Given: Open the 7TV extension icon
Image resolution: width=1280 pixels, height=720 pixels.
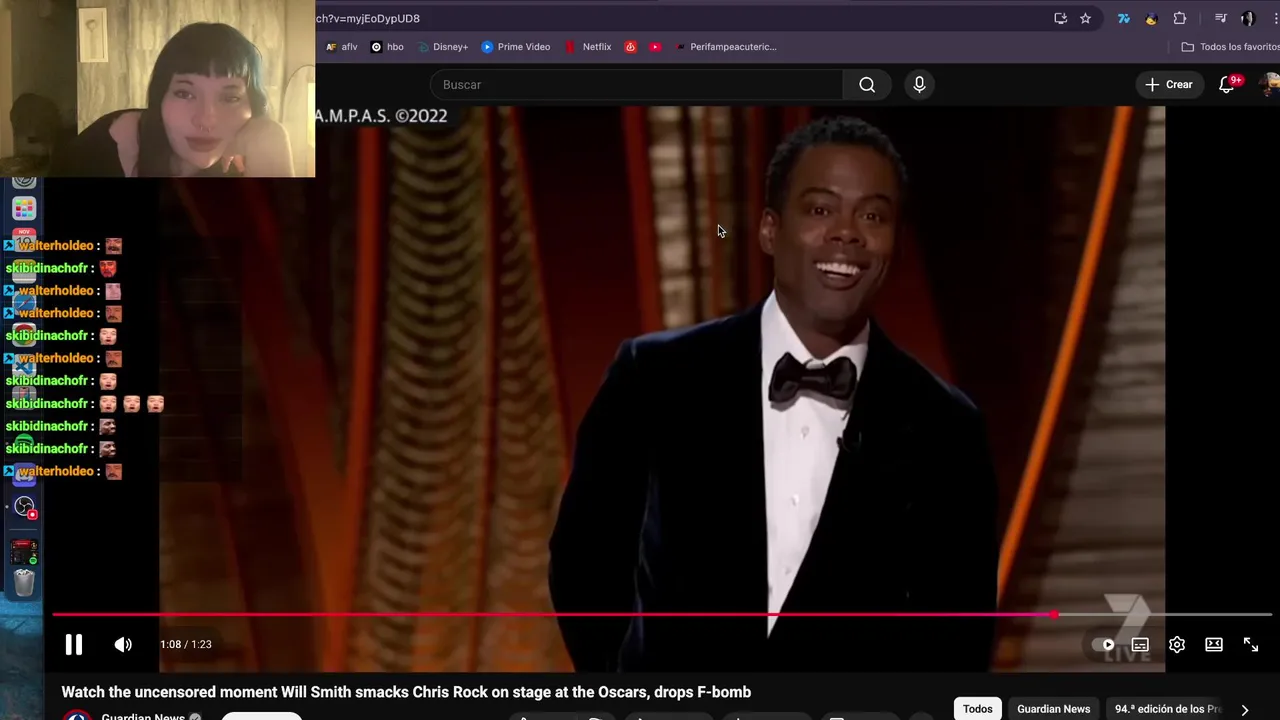Looking at the screenshot, I should coord(1124,18).
